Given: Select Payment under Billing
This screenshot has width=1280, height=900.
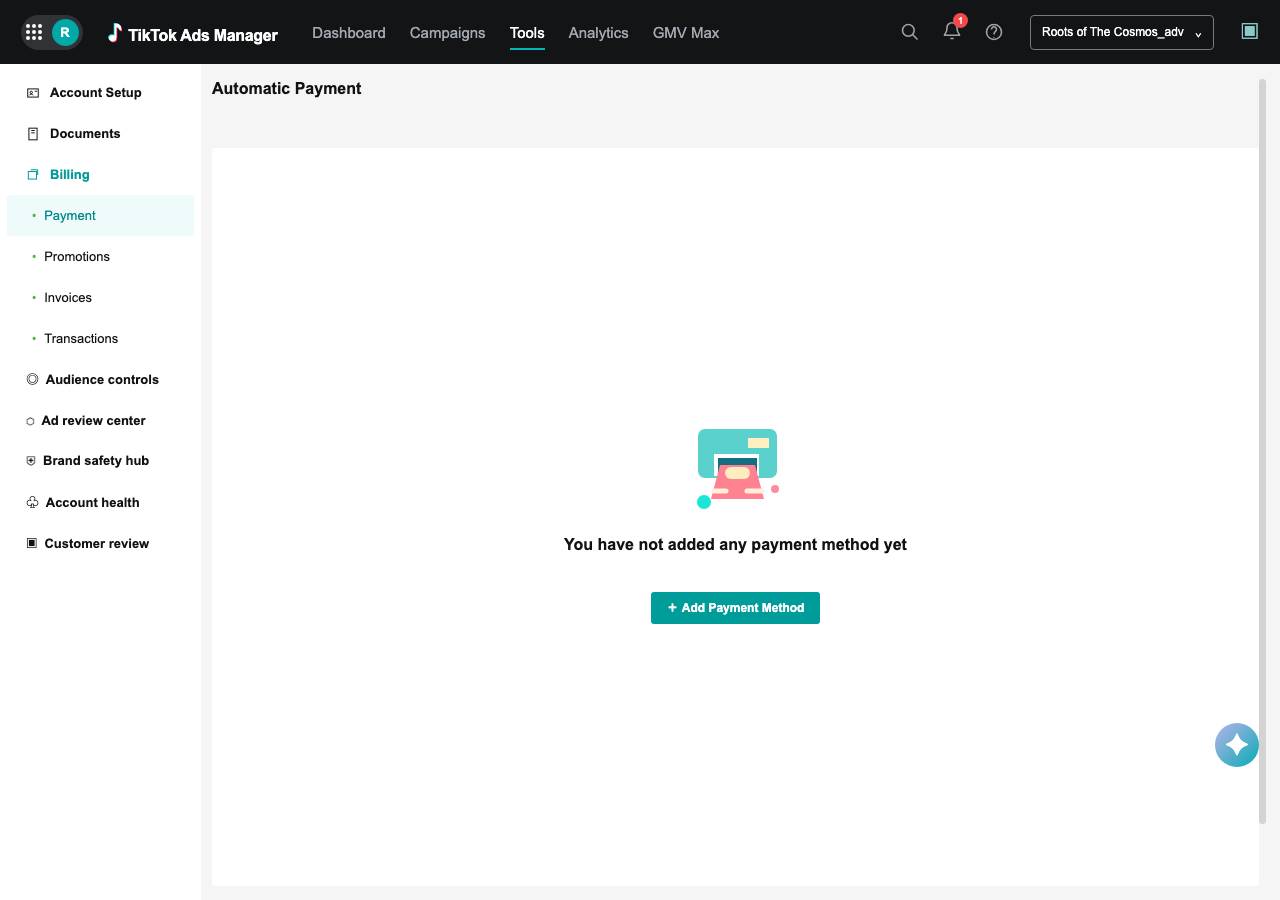Looking at the screenshot, I should (100, 215).
